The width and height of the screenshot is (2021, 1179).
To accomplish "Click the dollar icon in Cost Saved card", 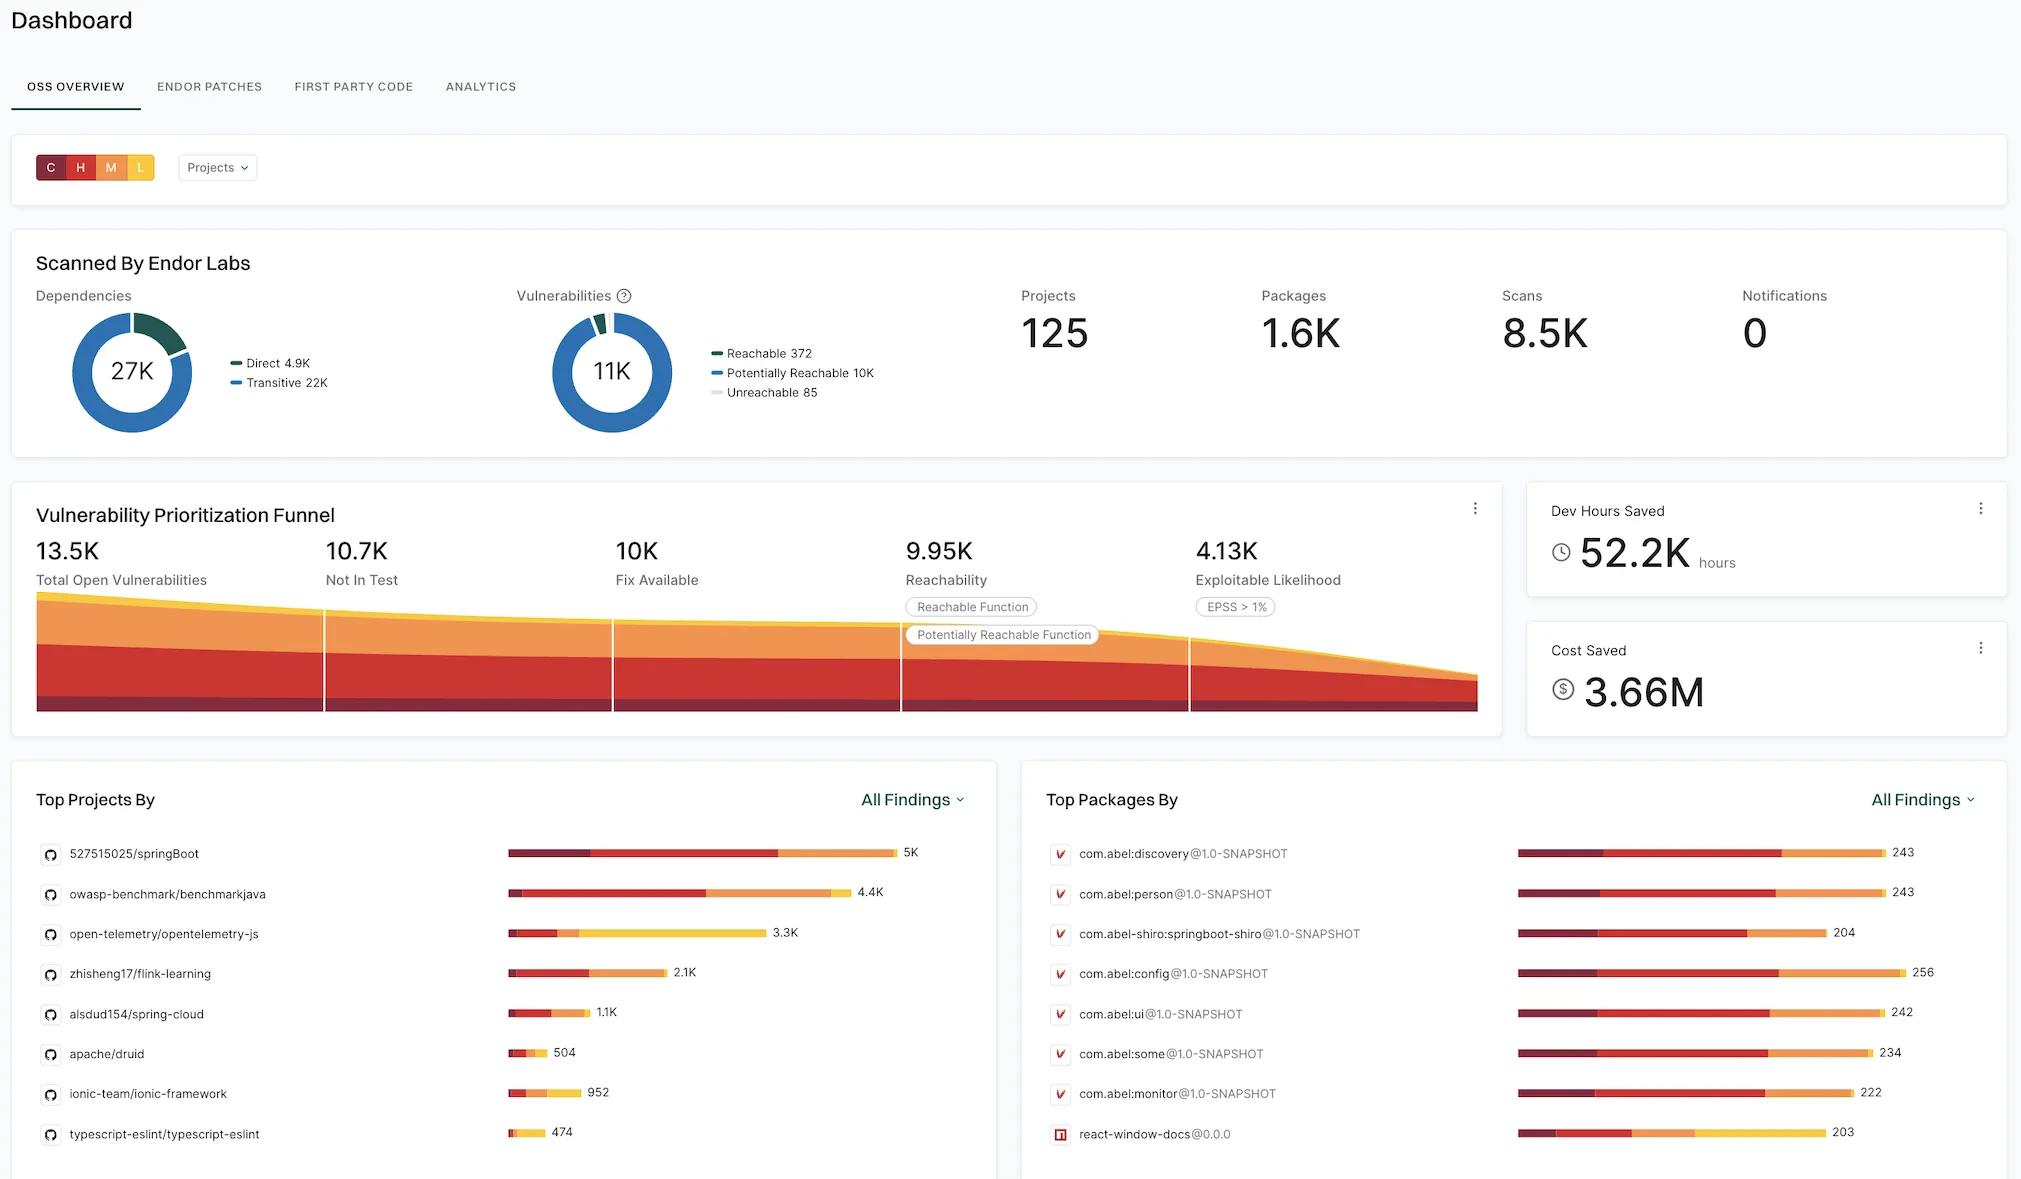I will click(x=1563, y=690).
